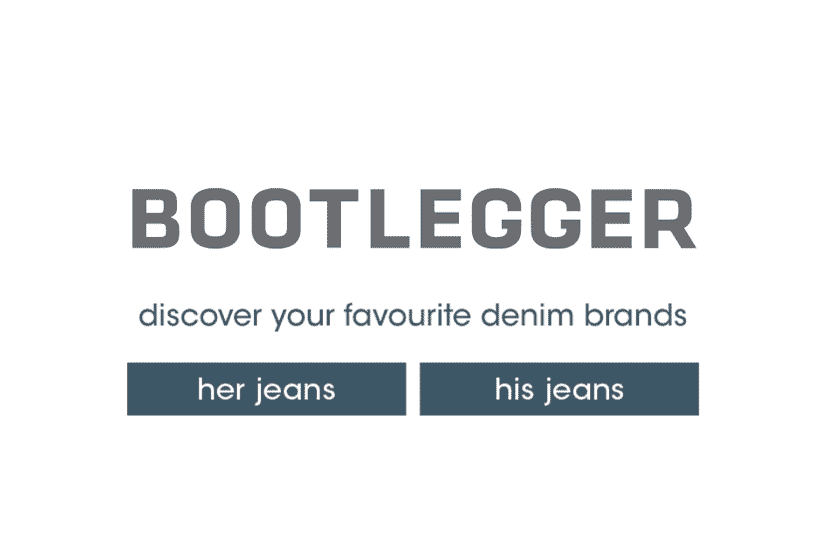828x545 pixels.
Task: Click jeans text on her jeans button
Action: coord(295,391)
